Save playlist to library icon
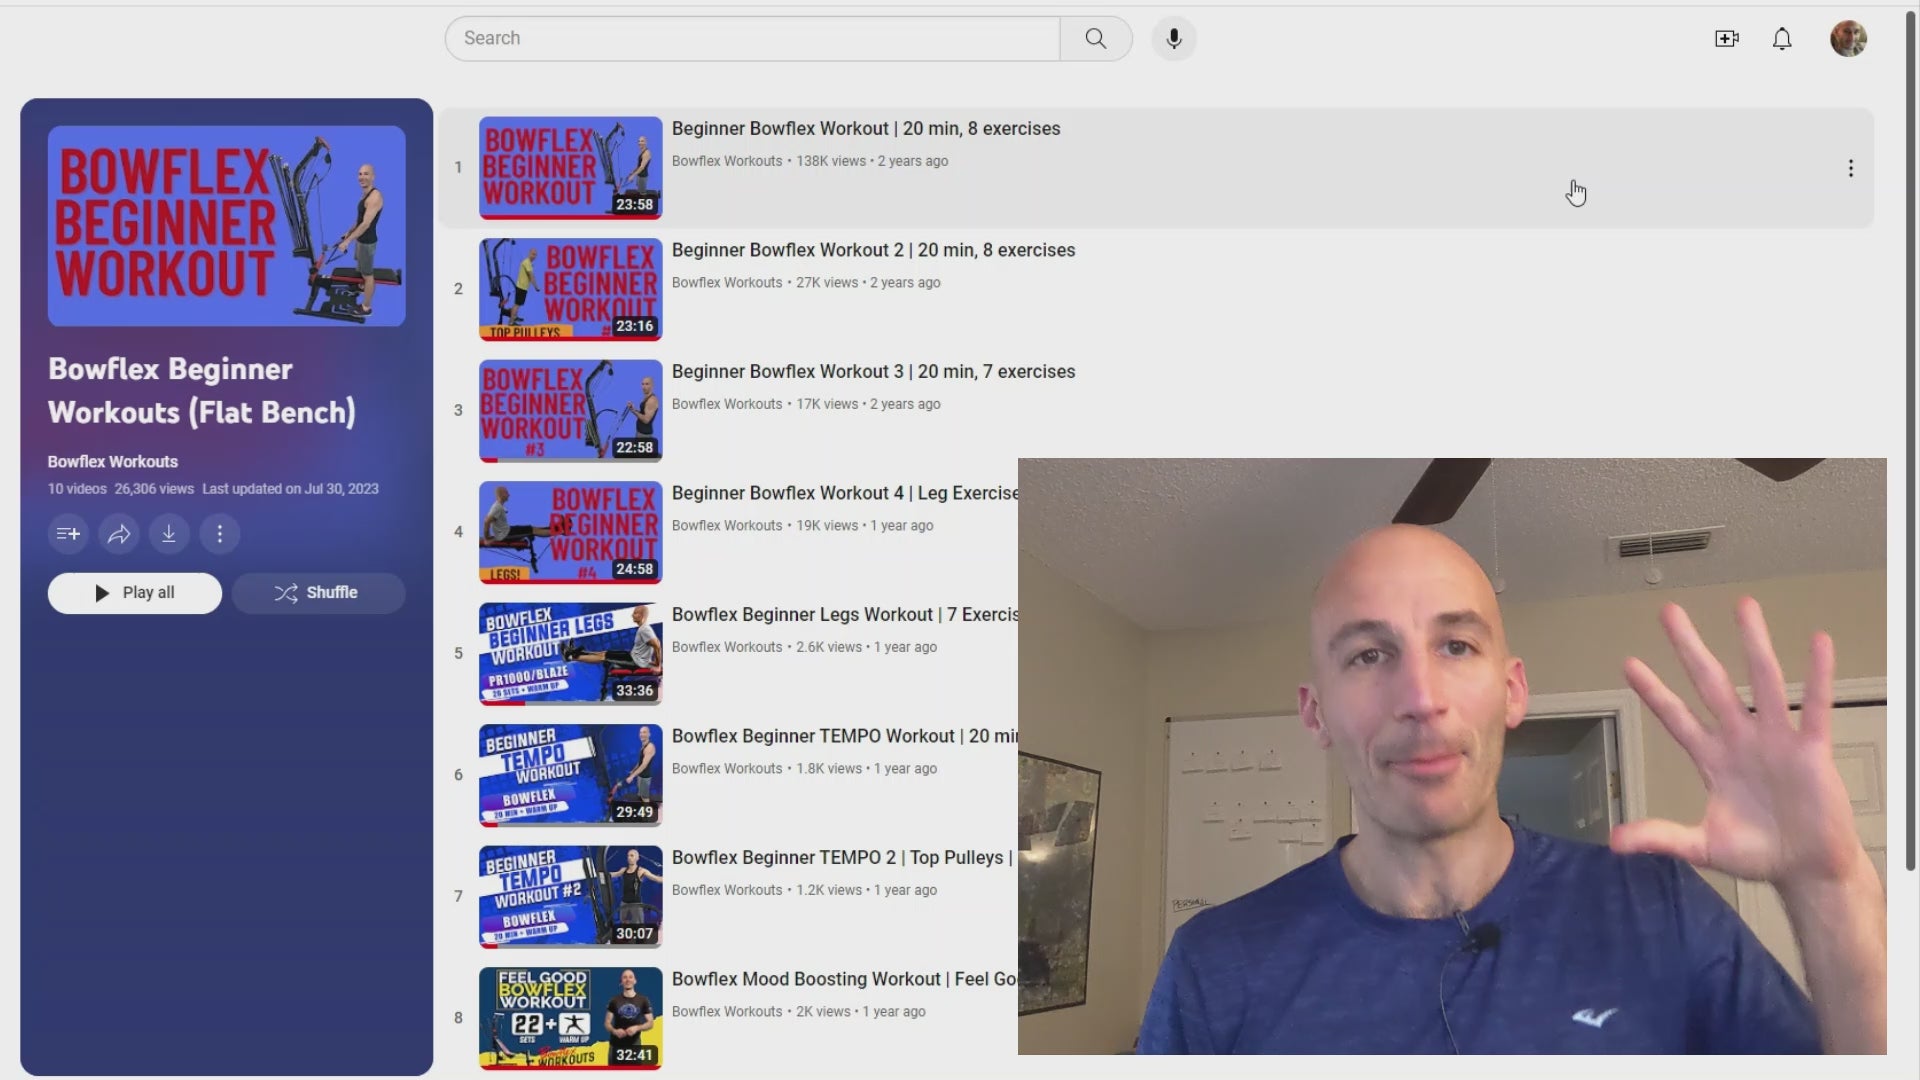This screenshot has height=1080, width=1920. point(68,534)
